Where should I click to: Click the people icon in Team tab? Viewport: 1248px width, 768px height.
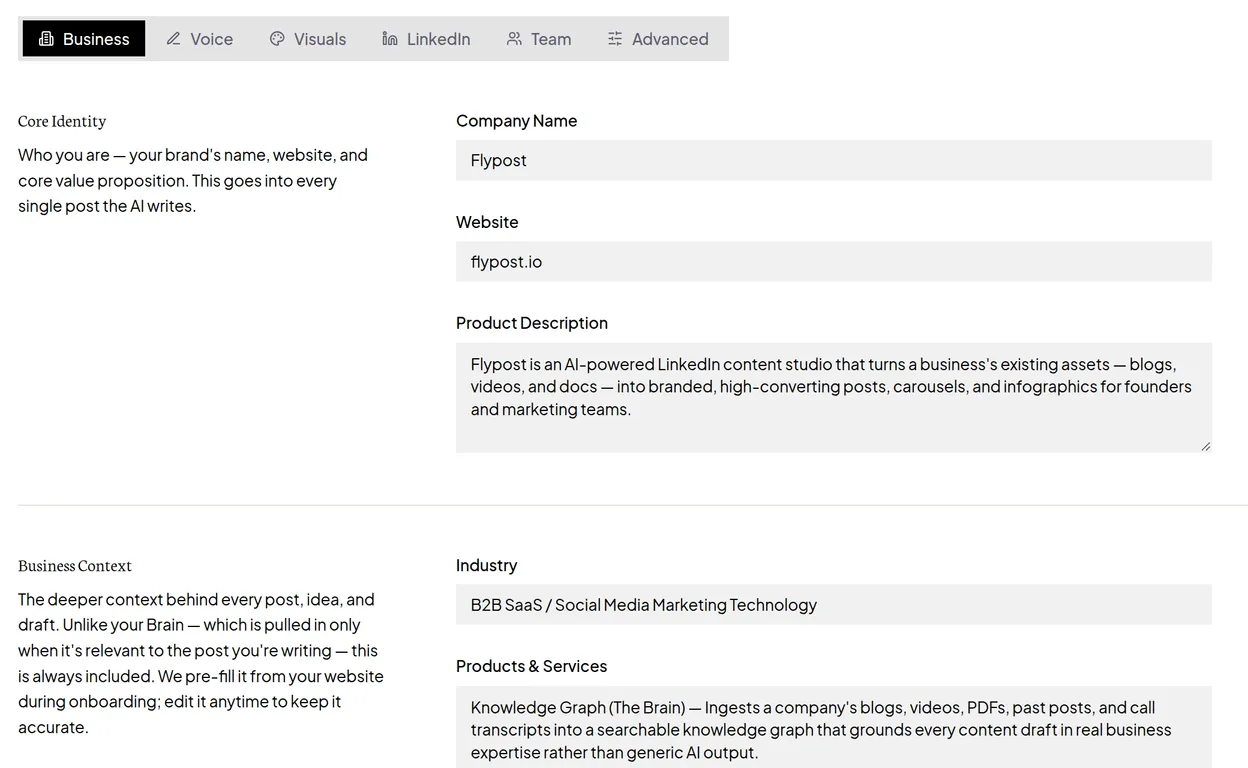pos(514,39)
